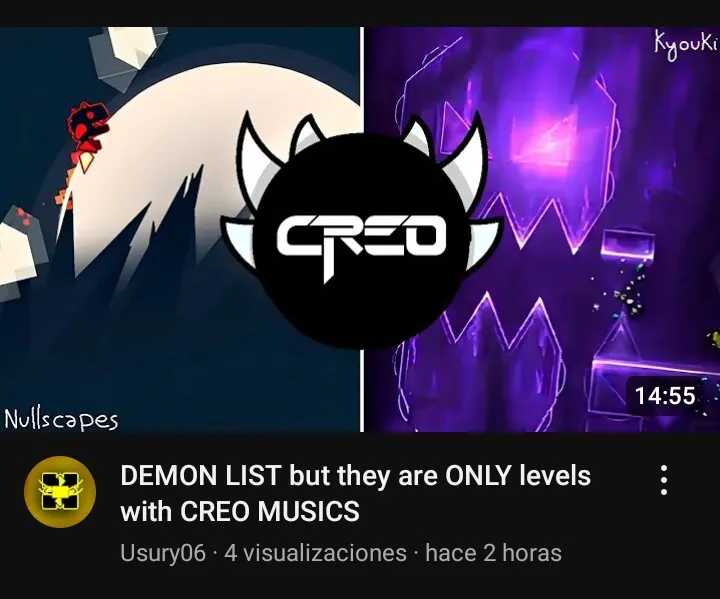Click the 'with CREO MUSICS' title line
Screen dimensions: 720x599
tap(240, 511)
